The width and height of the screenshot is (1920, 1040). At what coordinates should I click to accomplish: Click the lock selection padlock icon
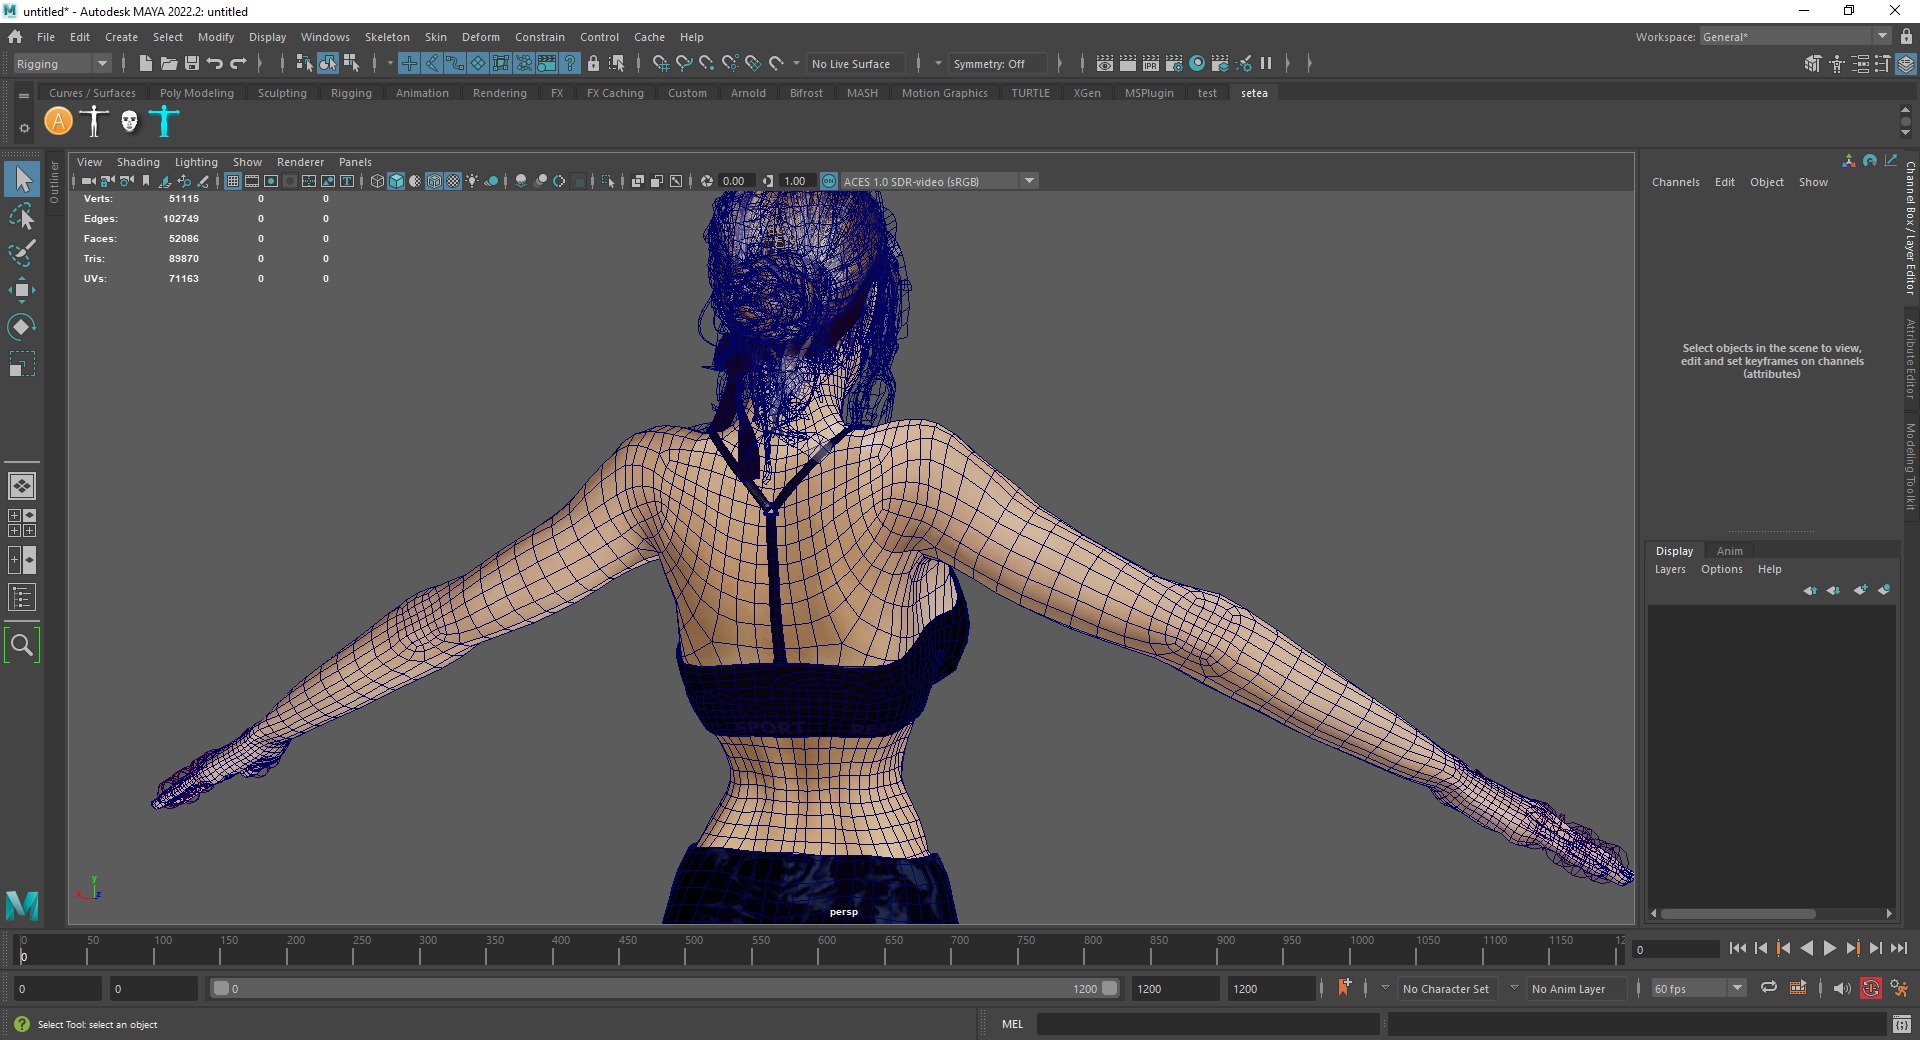(593, 63)
